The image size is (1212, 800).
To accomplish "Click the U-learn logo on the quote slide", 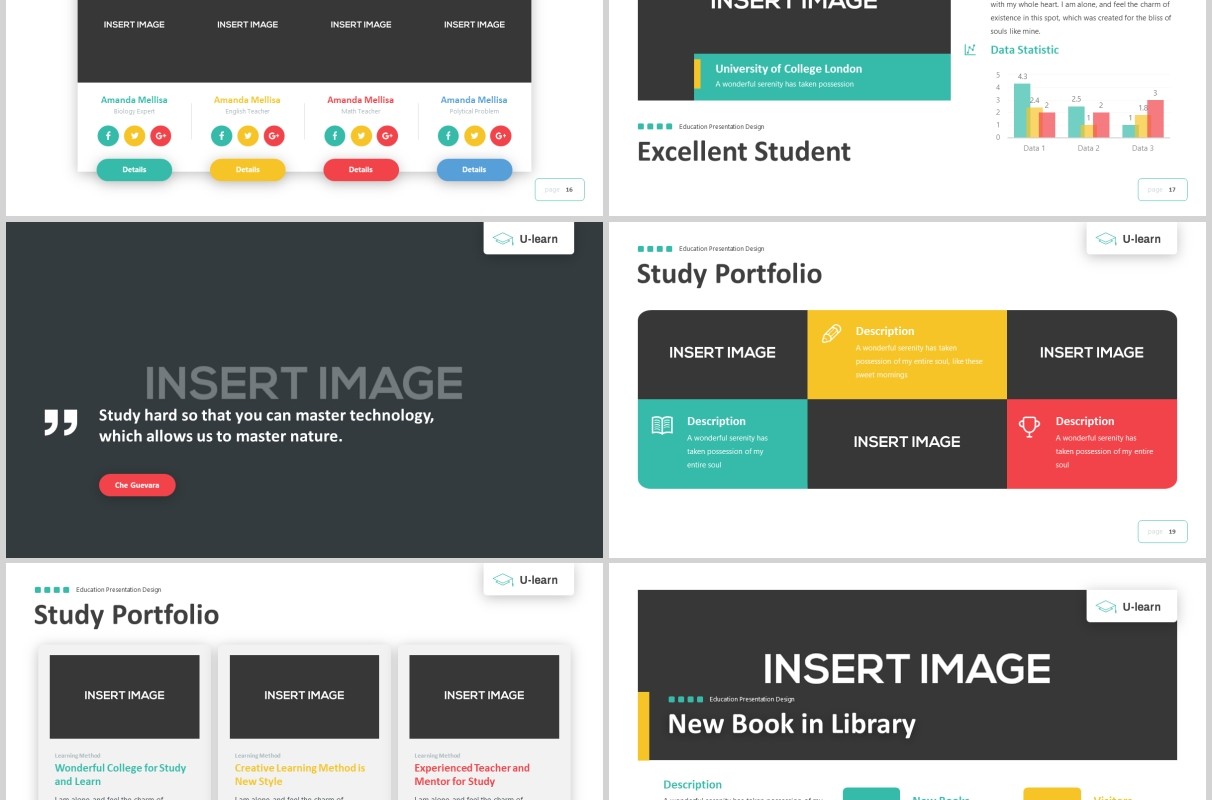I will [529, 239].
